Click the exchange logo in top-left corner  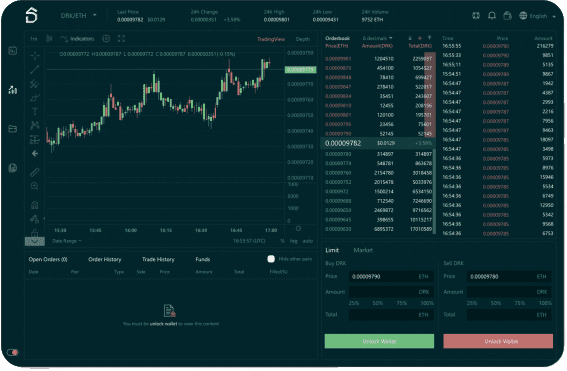[x=31, y=16]
